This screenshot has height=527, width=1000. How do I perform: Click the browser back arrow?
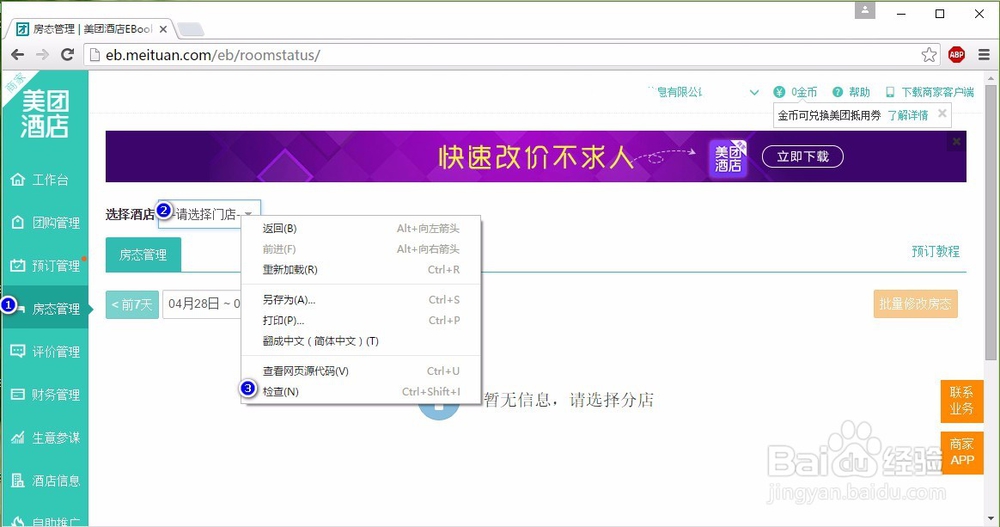[18, 55]
